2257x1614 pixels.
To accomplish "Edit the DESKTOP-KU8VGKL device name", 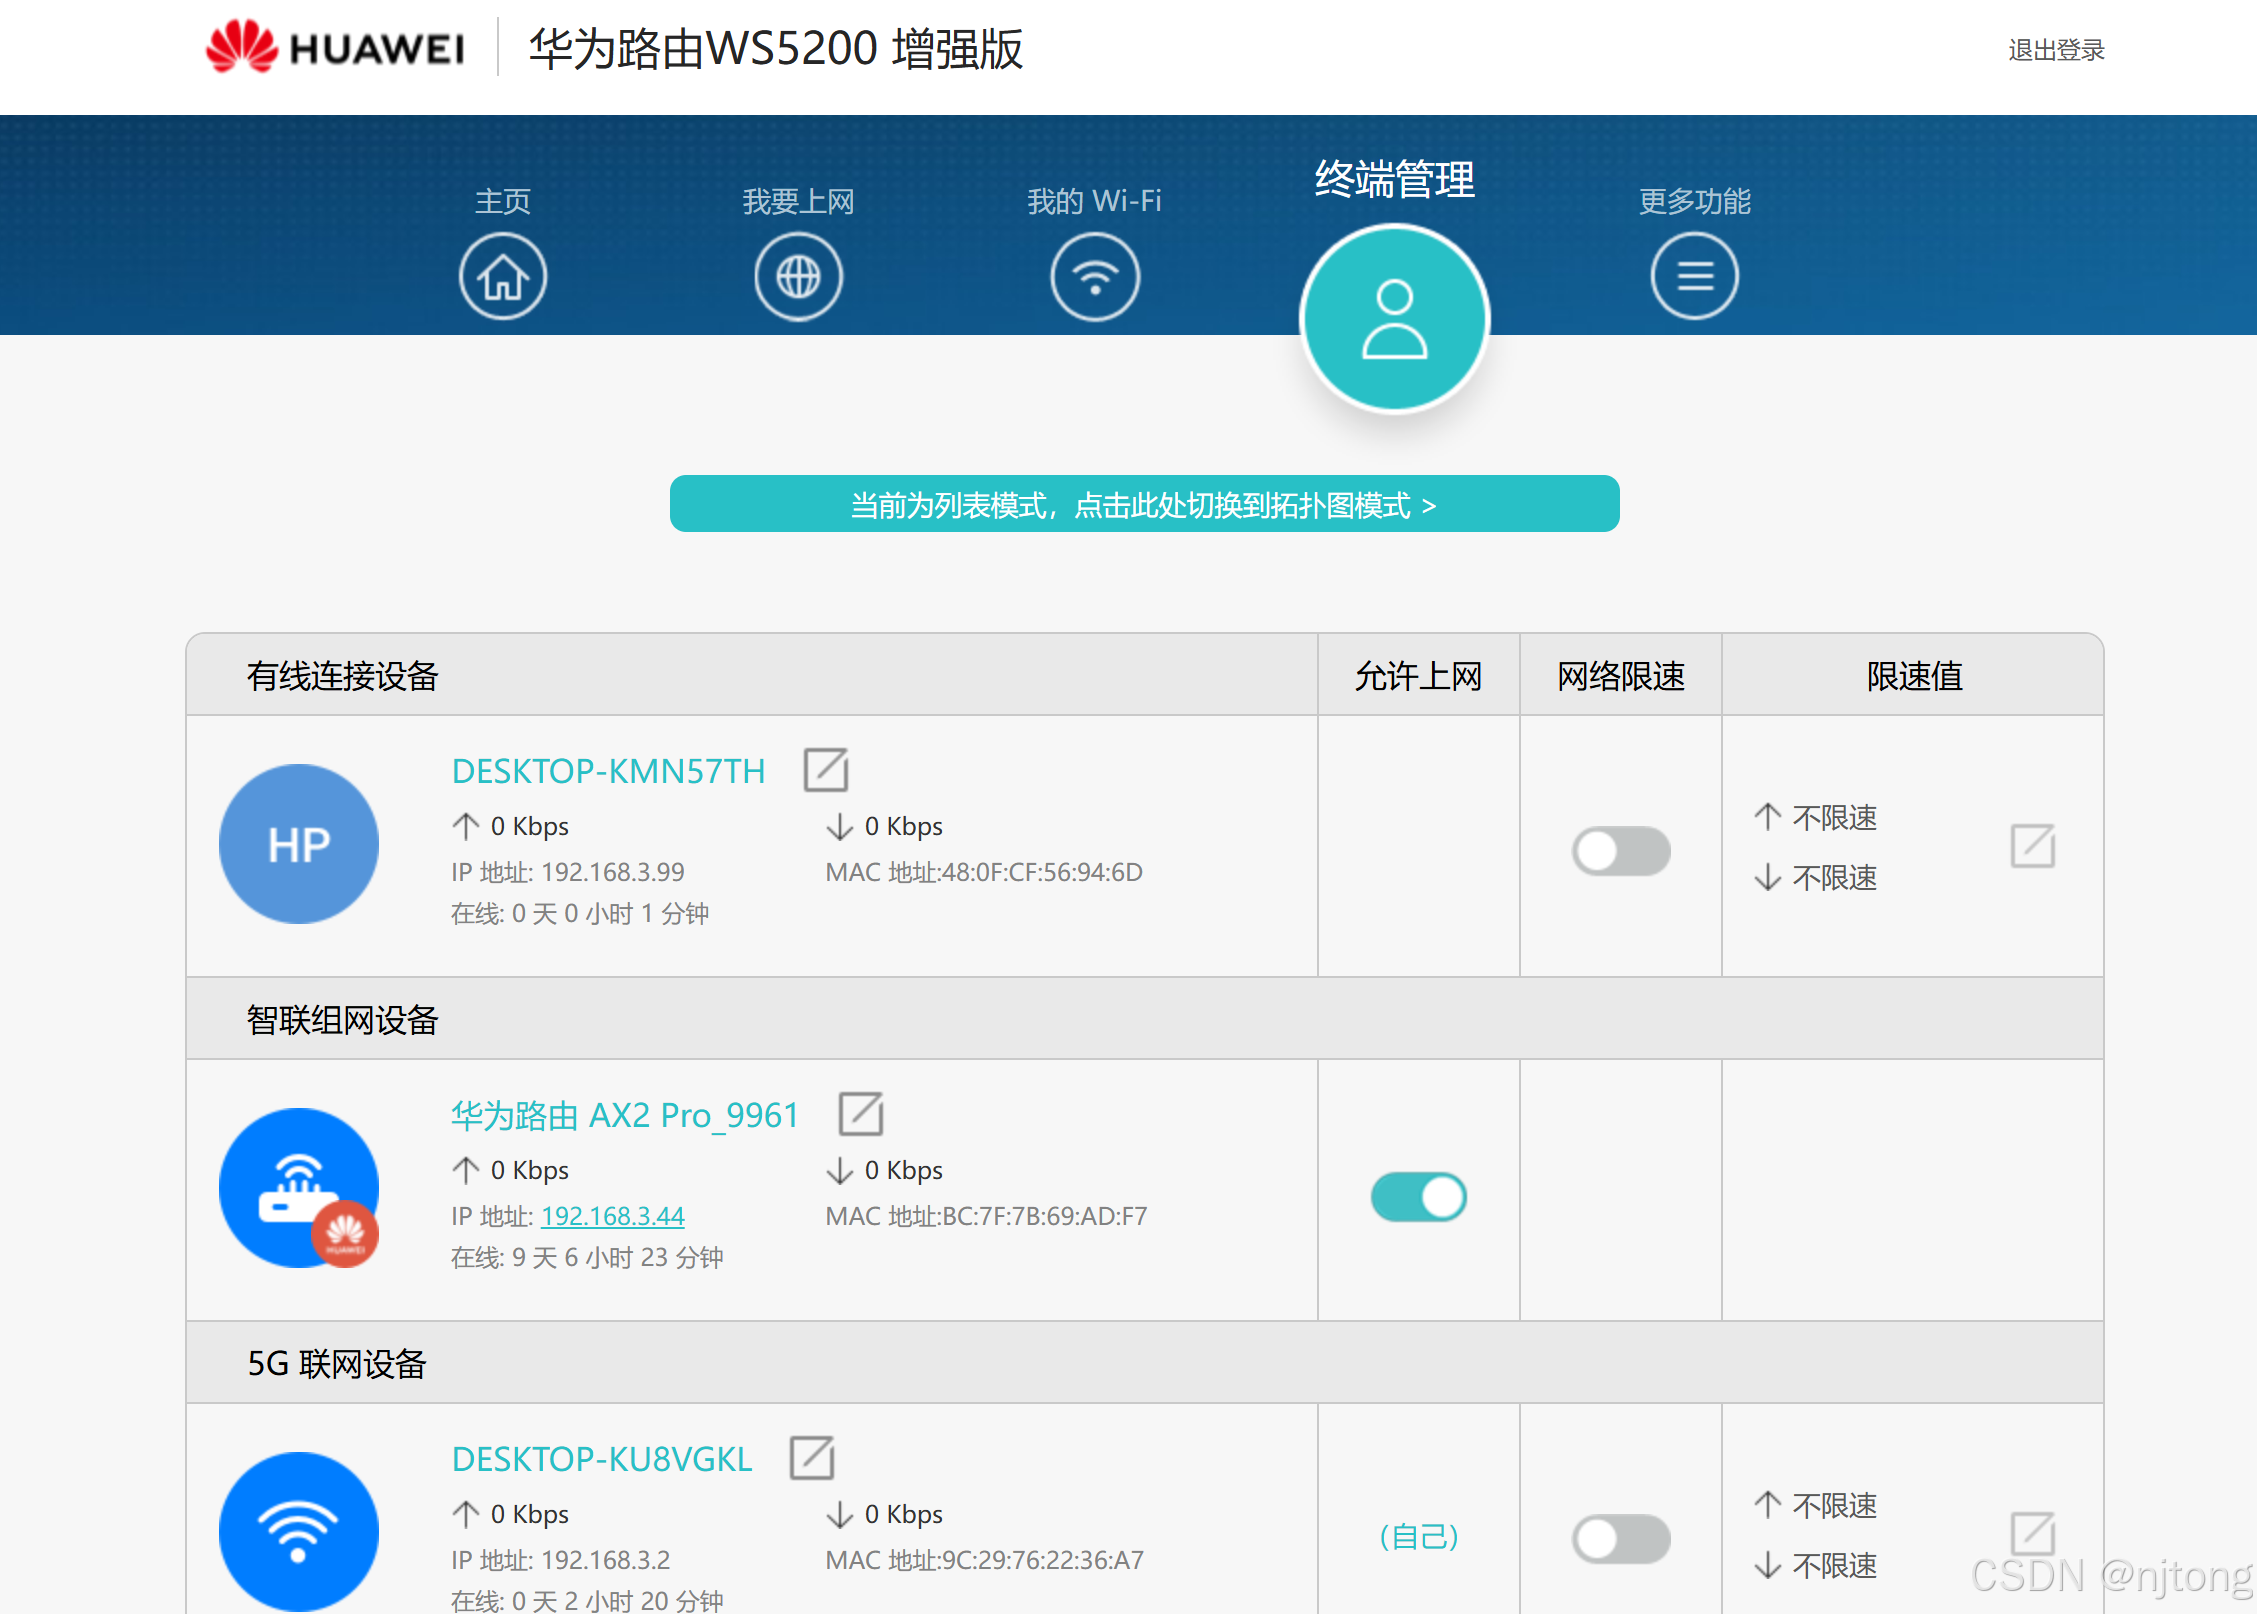I will (x=812, y=1458).
